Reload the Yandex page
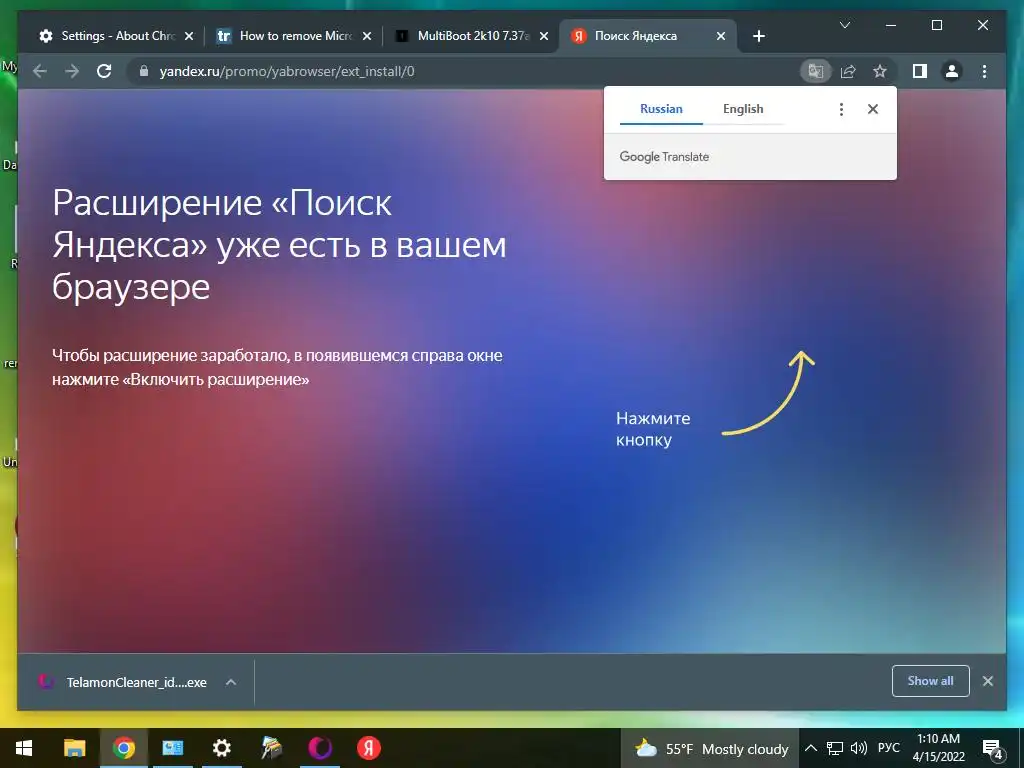Screen dimensions: 1024x768 104,71
